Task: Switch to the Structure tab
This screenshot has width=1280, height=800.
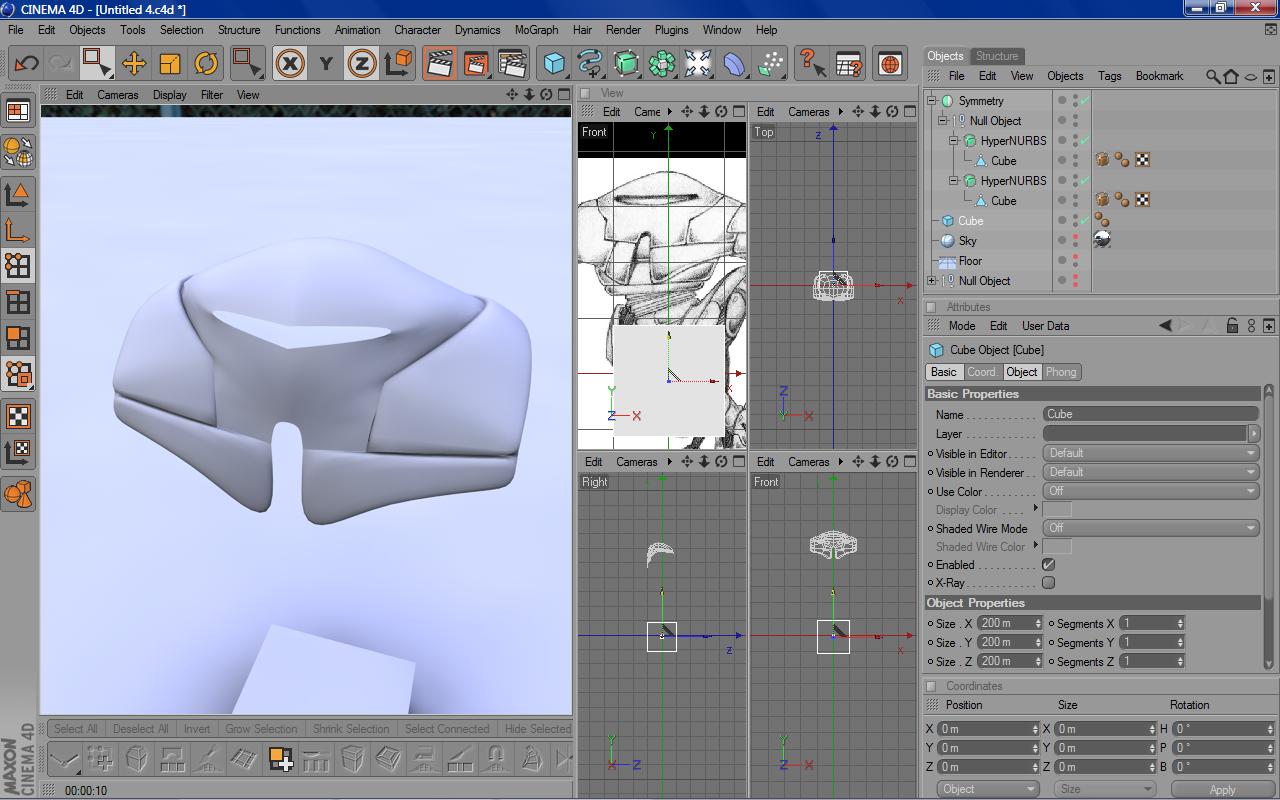Action: [x=997, y=56]
